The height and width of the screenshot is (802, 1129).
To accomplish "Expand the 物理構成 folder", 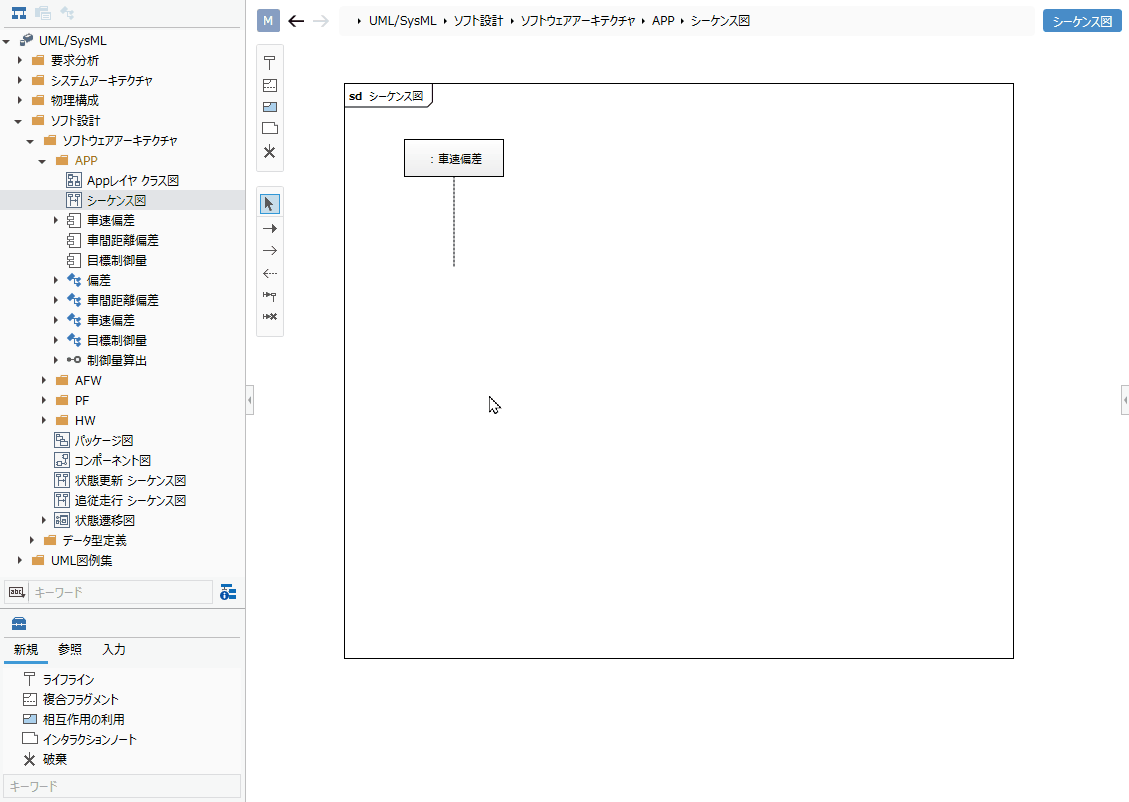I will click(19, 101).
